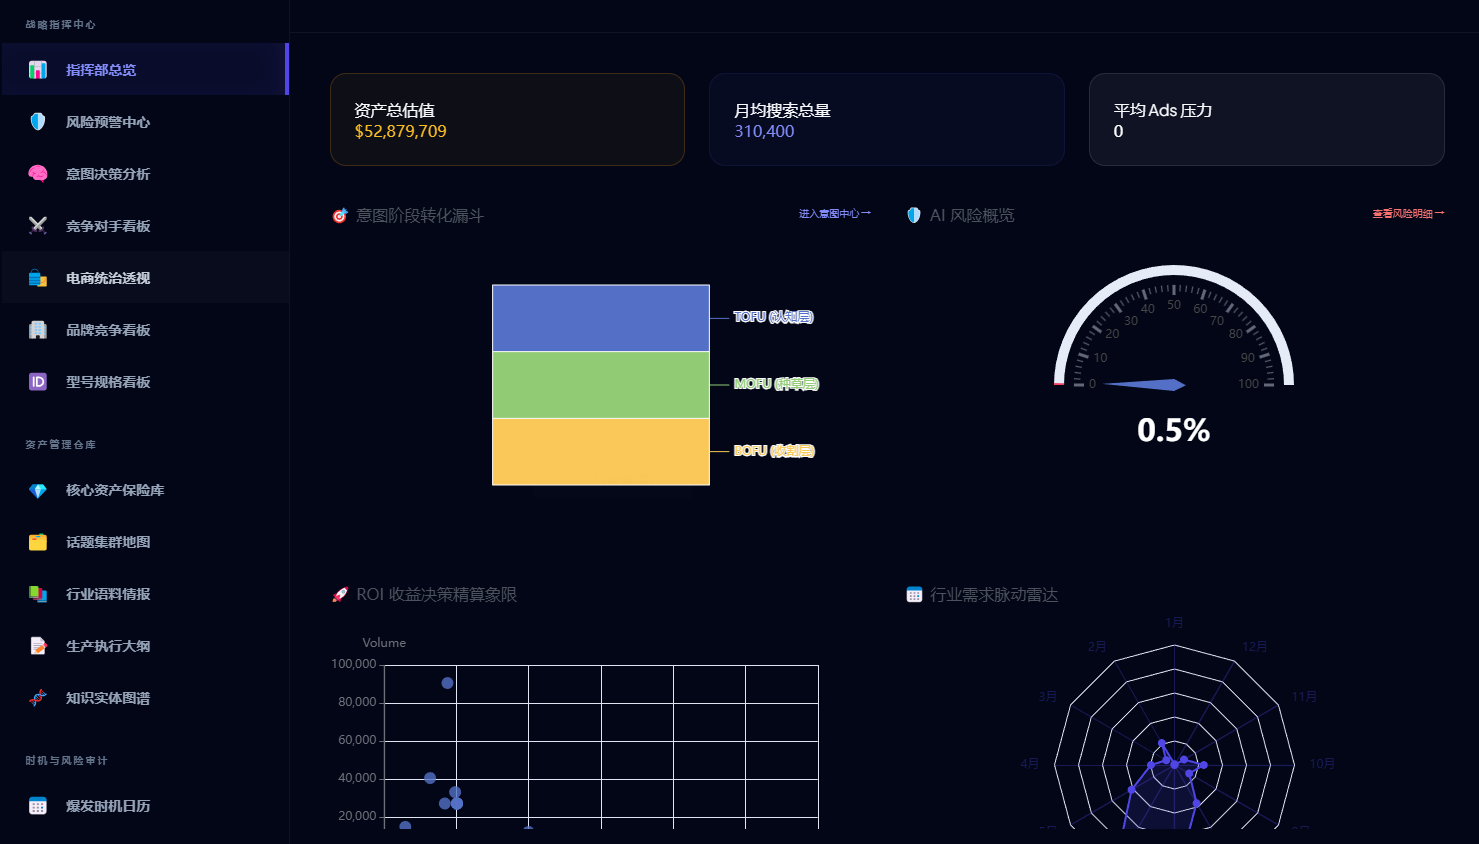Open 生产执行大纲 from the sidebar
The width and height of the screenshot is (1479, 844).
coord(108,646)
